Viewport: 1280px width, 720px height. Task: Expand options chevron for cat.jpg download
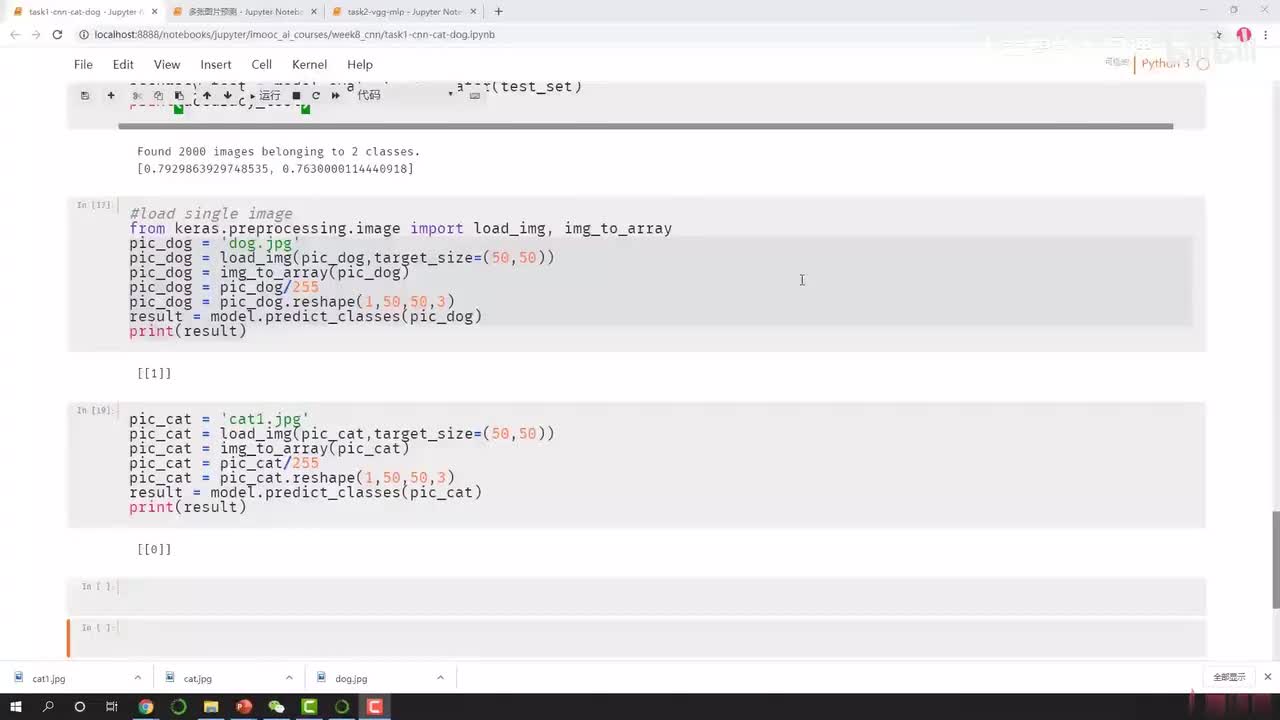[289, 678]
